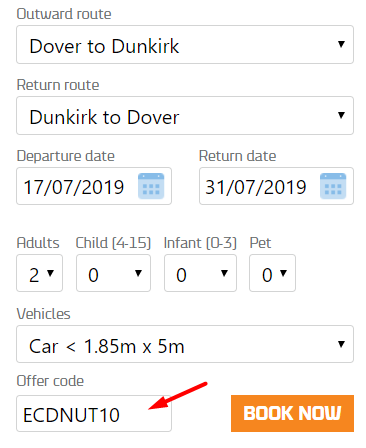Click the Vehicles label

pos(44,314)
